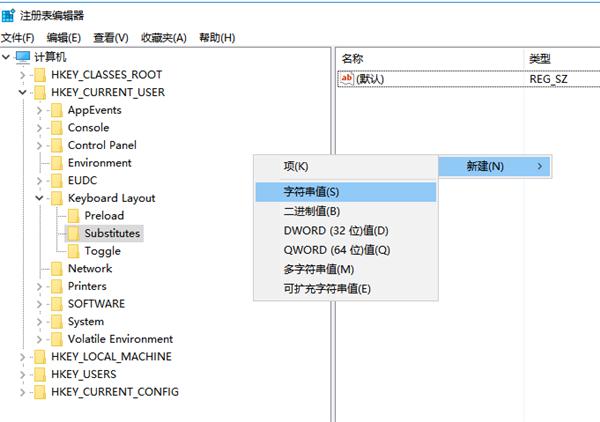Select DWORD (32 位)值(D) entry
The height and width of the screenshot is (422, 600).
click(346, 231)
